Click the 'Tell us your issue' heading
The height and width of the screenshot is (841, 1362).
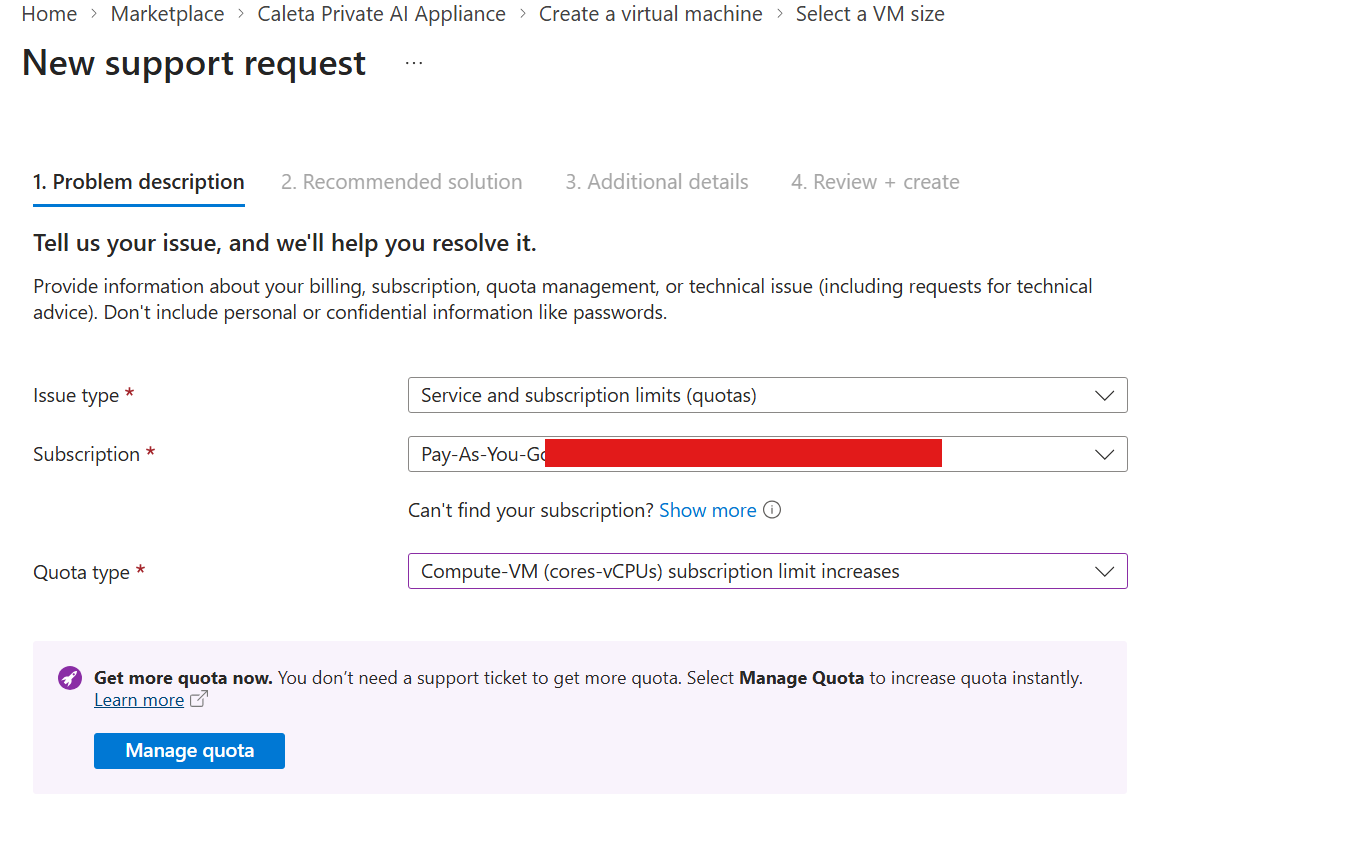pos(285,243)
